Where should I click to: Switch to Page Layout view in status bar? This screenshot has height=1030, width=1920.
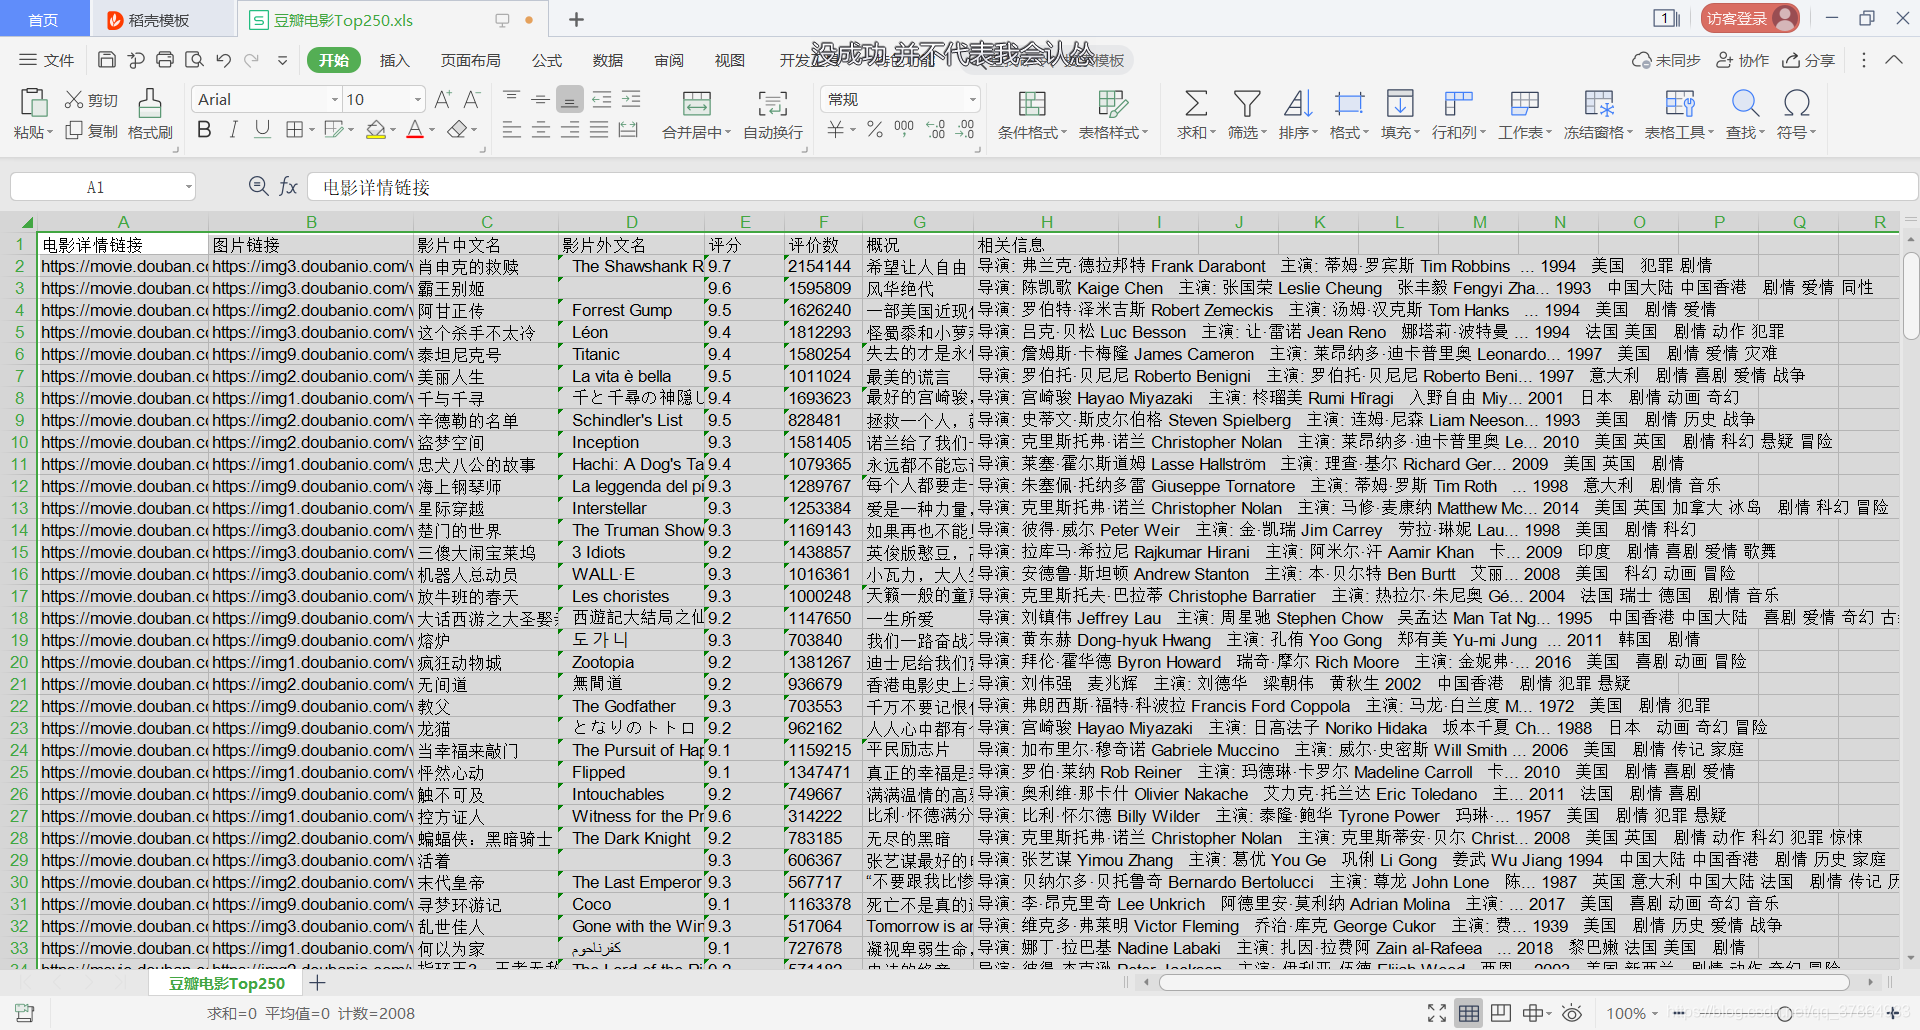pos(1500,1013)
